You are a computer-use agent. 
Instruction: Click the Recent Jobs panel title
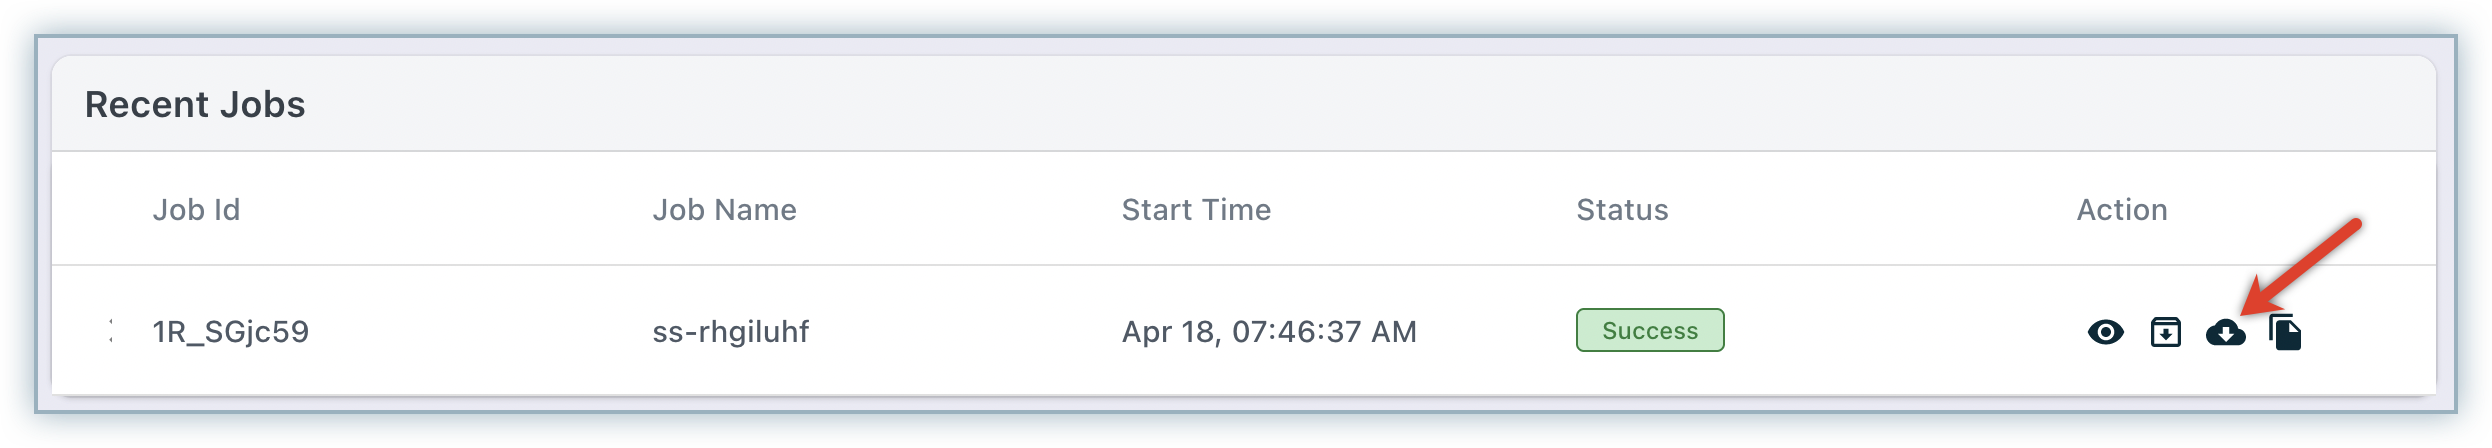pyautogui.click(x=195, y=105)
